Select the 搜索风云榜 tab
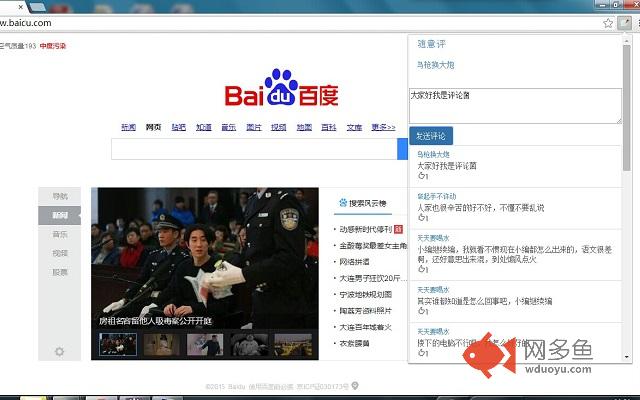The width and height of the screenshot is (640, 400). [x=363, y=203]
